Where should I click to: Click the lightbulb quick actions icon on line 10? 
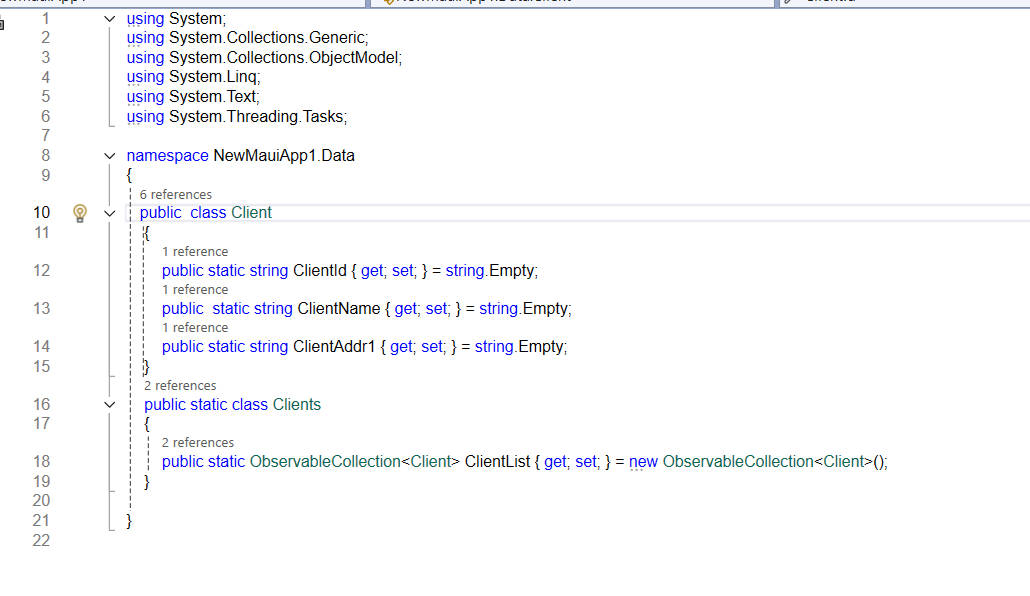point(79,213)
